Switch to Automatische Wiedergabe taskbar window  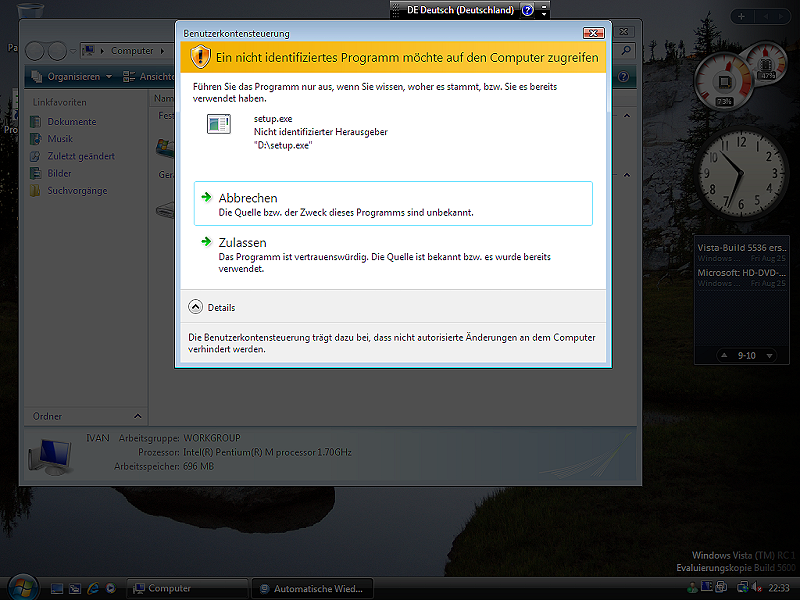pyautogui.click(x=312, y=588)
